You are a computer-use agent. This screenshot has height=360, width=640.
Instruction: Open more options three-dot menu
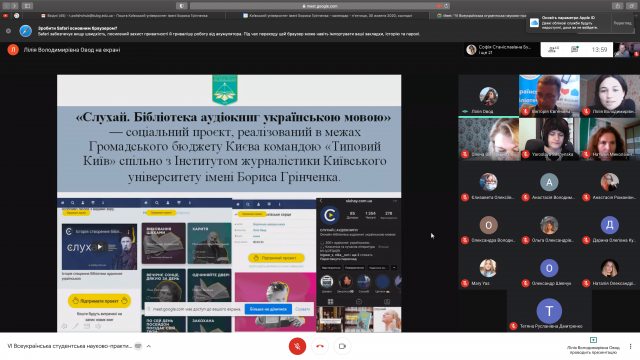point(631,346)
